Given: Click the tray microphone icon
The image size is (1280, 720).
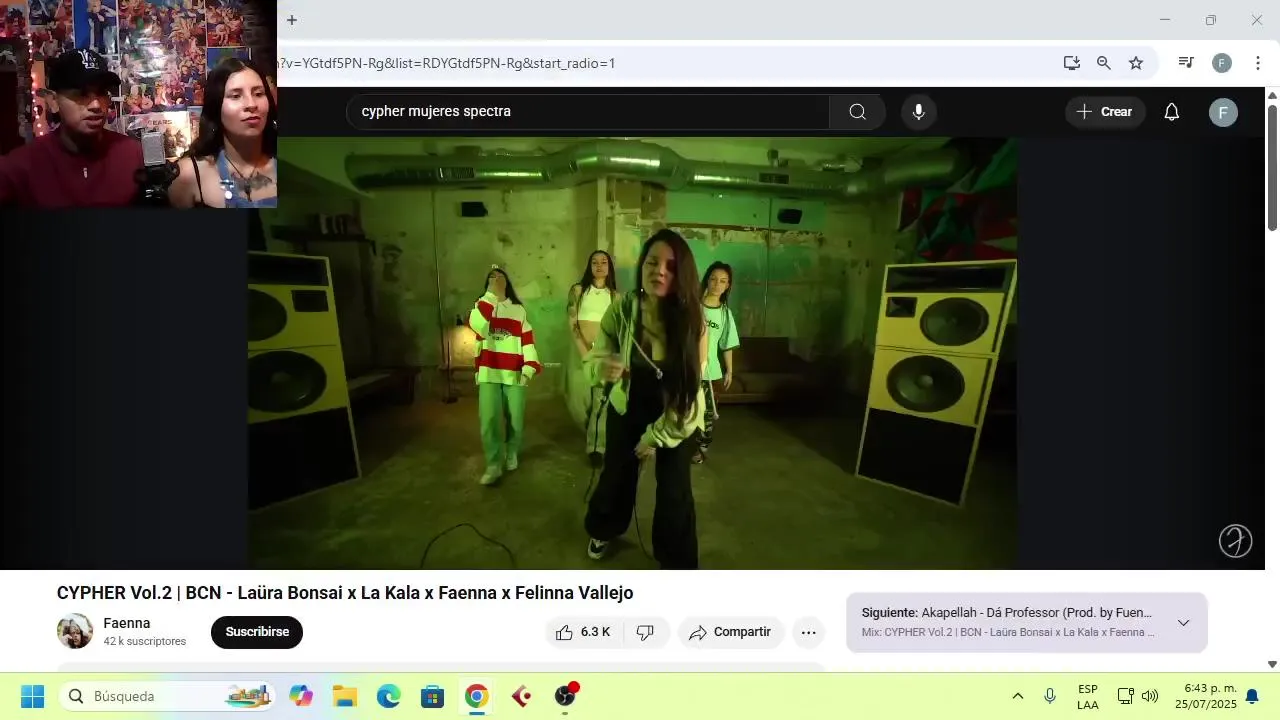Looking at the screenshot, I should pyautogui.click(x=1050, y=696).
